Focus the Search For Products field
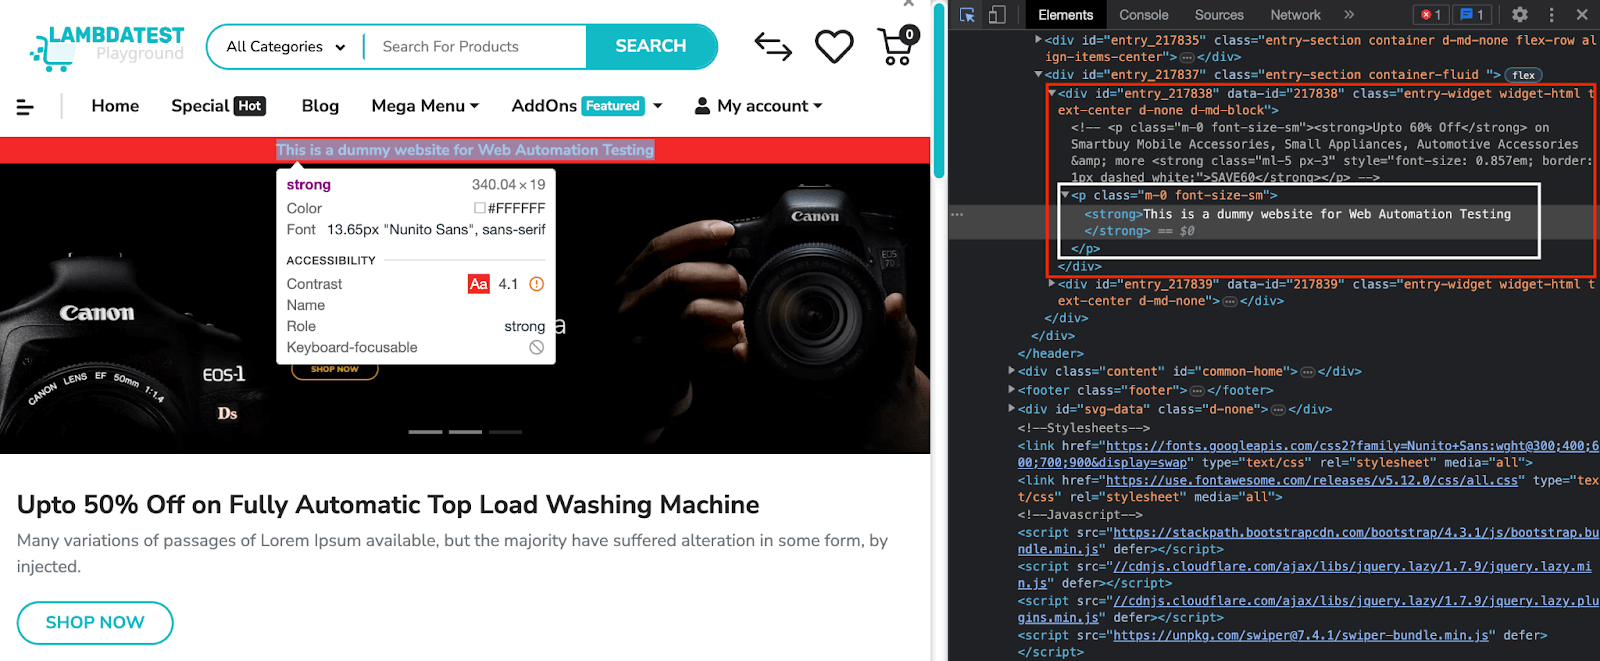The image size is (1600, 661). click(475, 47)
